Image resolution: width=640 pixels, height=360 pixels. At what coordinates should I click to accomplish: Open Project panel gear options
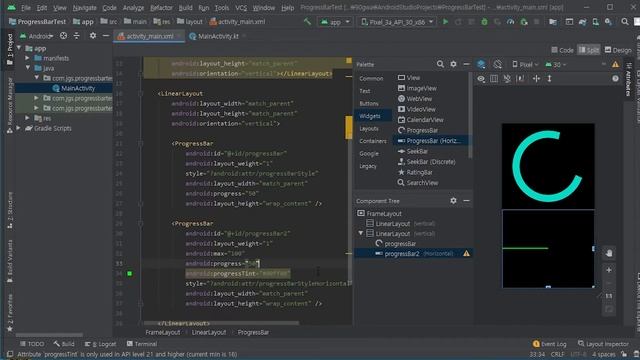[x=93, y=36]
